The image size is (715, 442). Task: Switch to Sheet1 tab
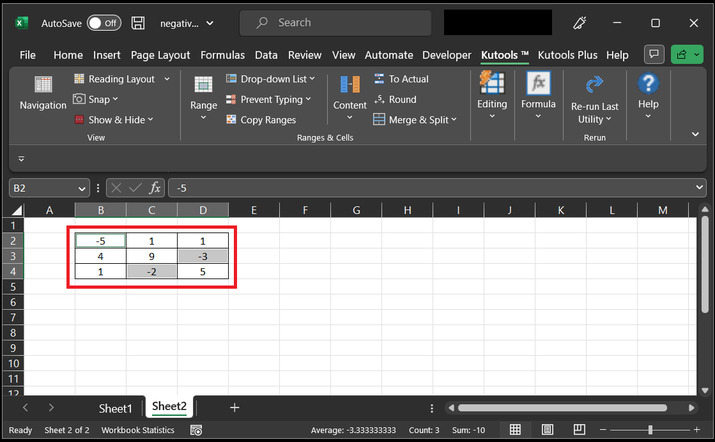point(115,408)
